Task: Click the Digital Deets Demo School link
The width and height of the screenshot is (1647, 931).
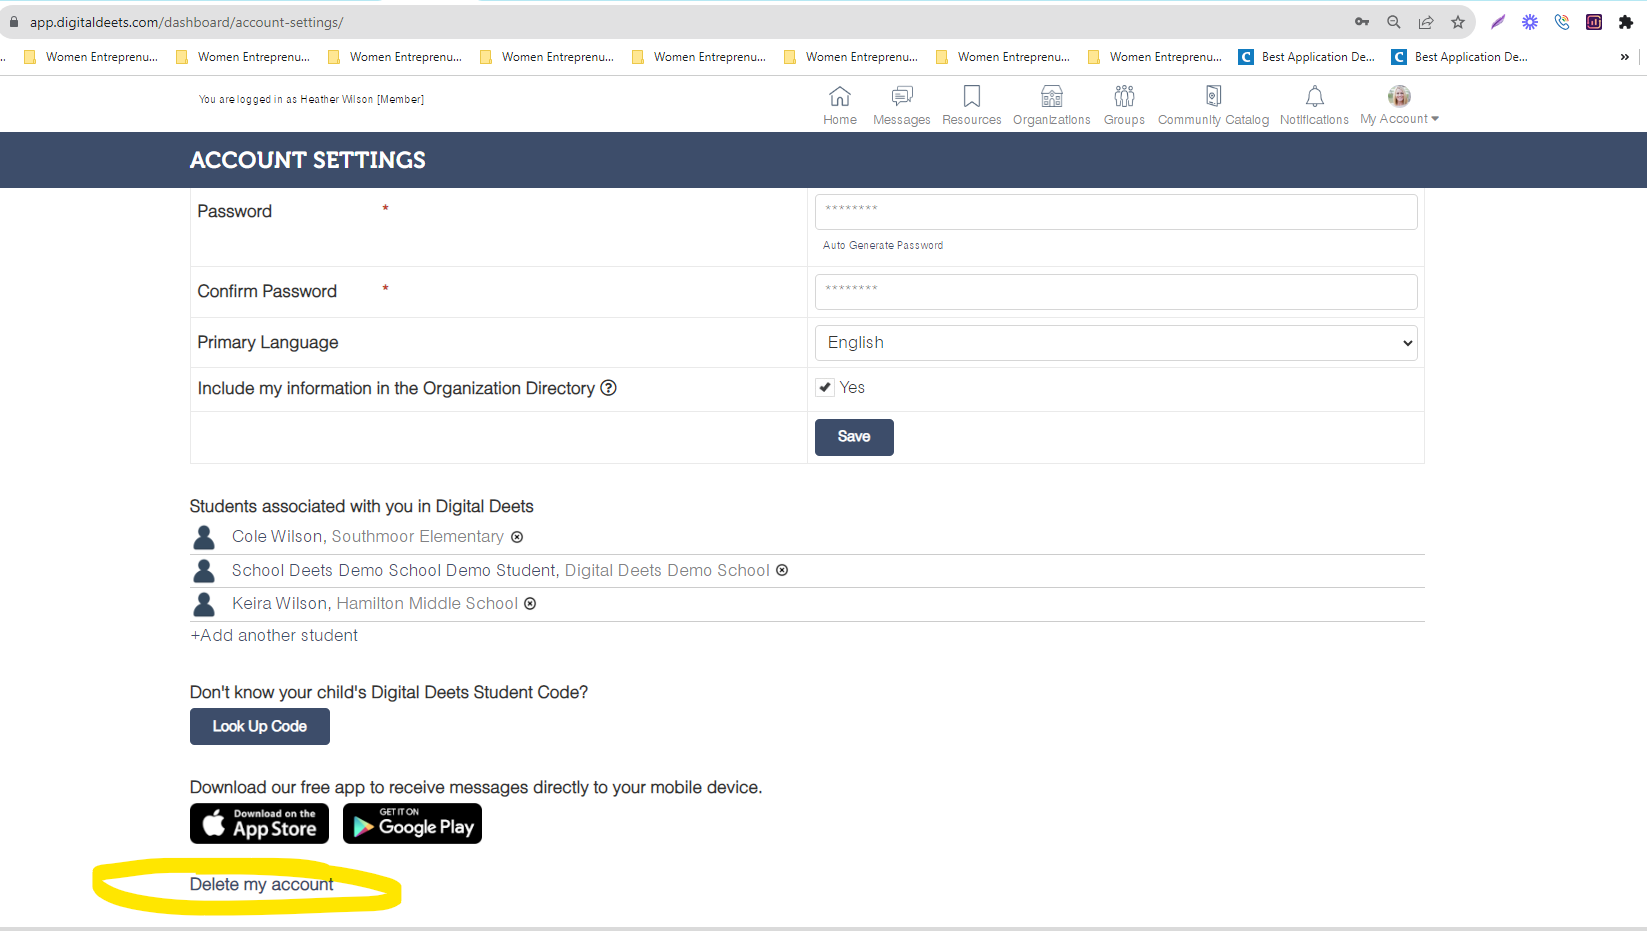Action: click(667, 570)
